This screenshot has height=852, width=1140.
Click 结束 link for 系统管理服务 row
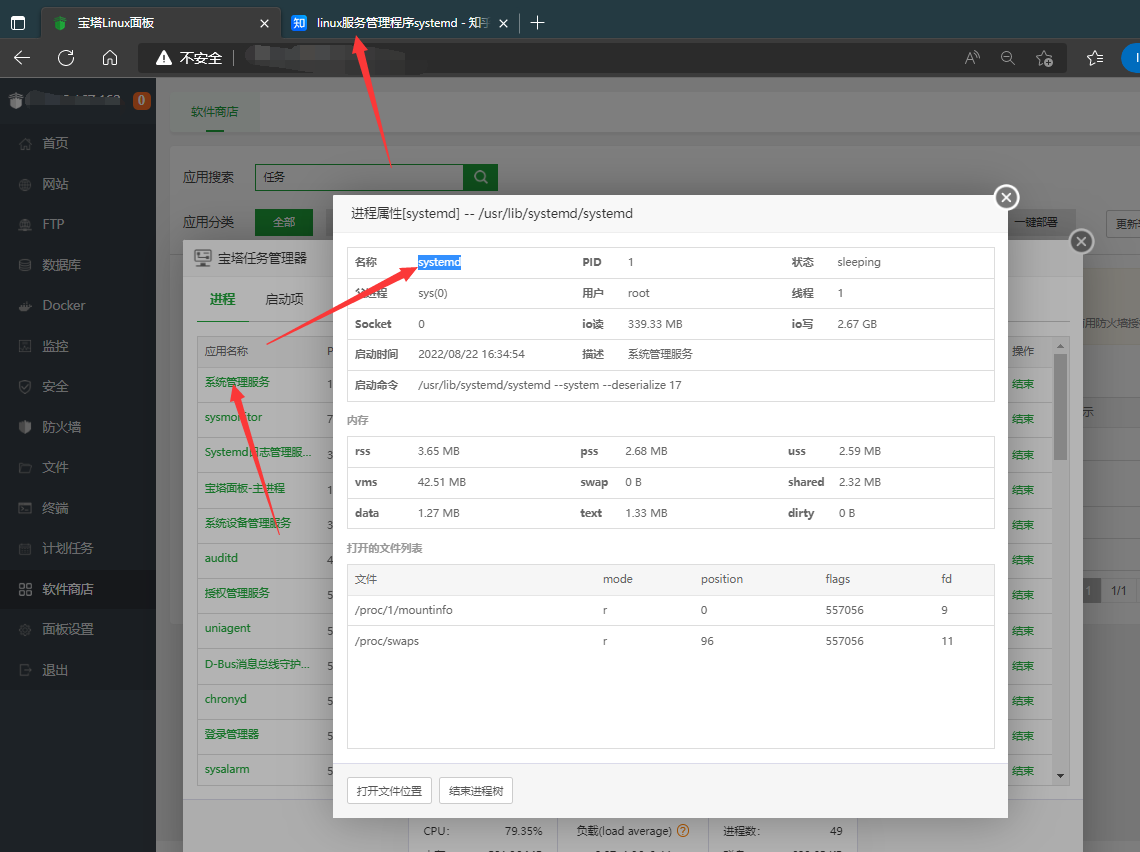[x=1023, y=384]
